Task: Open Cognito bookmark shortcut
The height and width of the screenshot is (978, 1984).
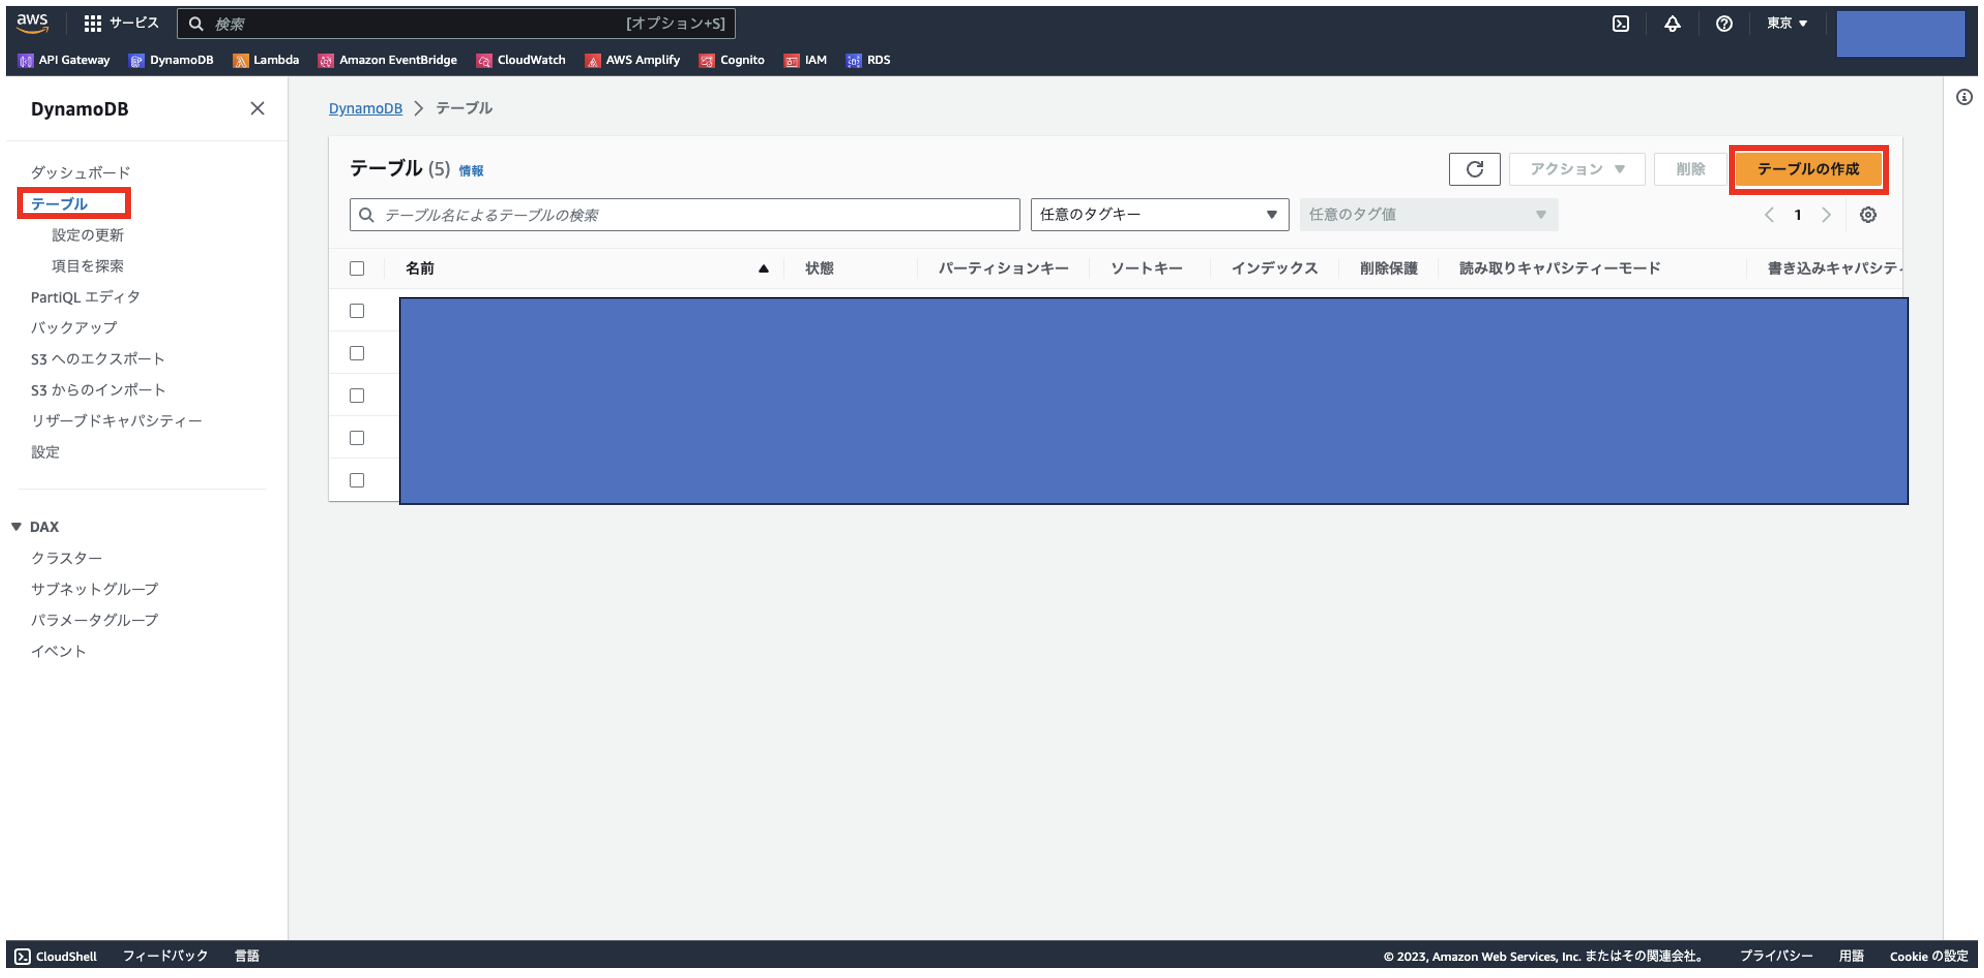Action: pos(732,60)
